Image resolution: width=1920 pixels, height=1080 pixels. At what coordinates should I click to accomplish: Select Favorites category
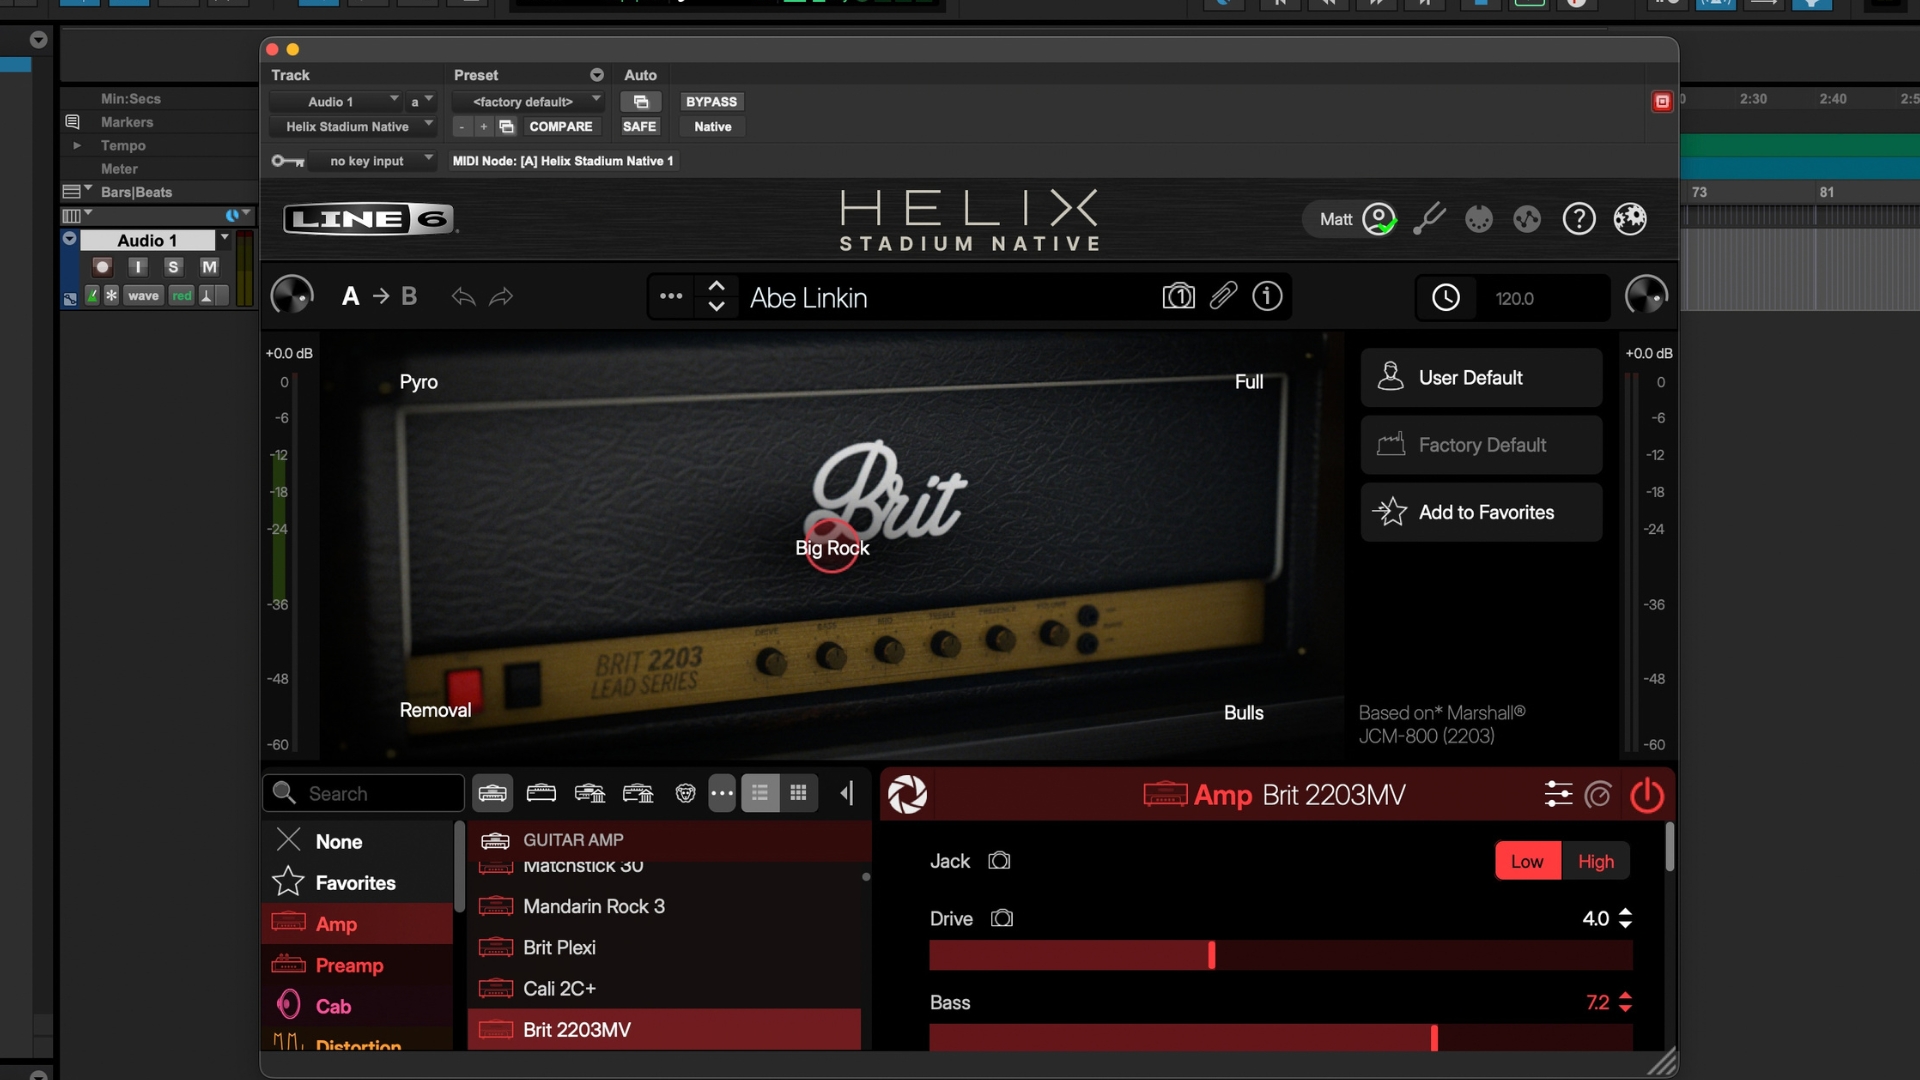pyautogui.click(x=358, y=883)
